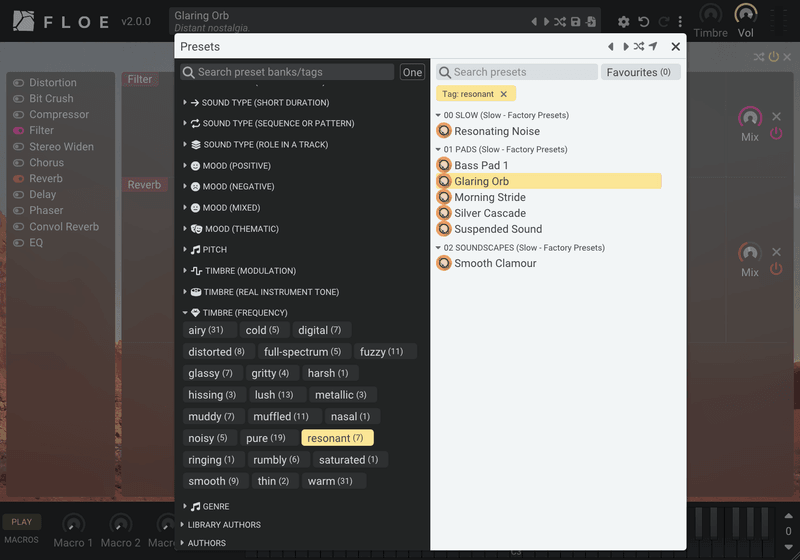Load next preset using Presets right arrow
The image size is (800, 560).
pos(626,46)
